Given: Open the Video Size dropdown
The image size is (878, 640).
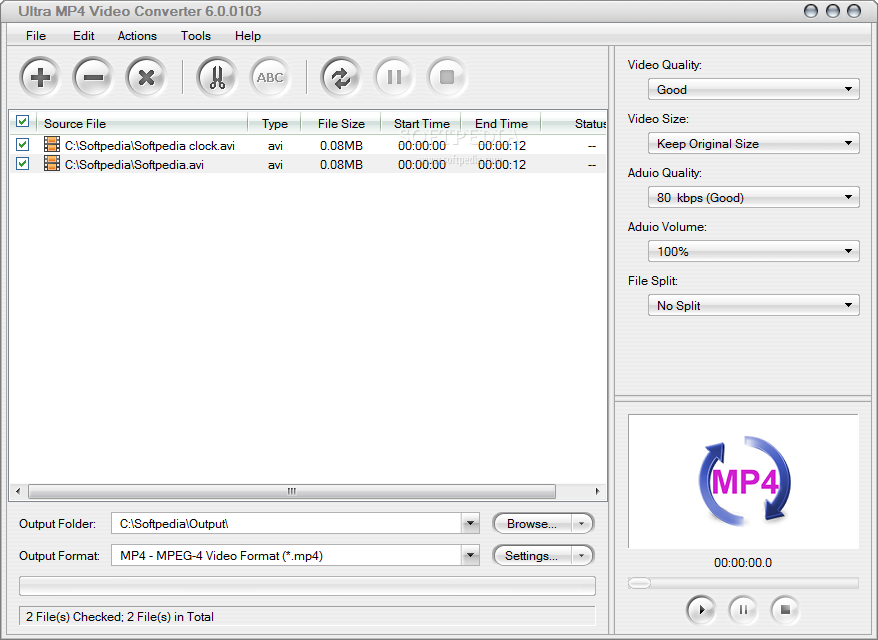Looking at the screenshot, I should (754, 143).
